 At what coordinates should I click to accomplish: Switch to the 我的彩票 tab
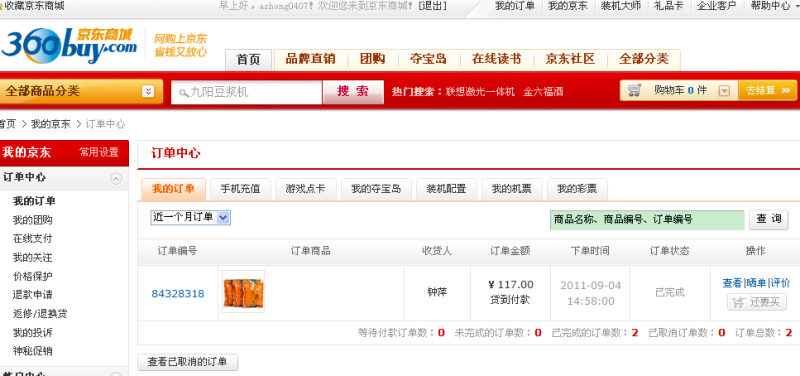tap(577, 189)
